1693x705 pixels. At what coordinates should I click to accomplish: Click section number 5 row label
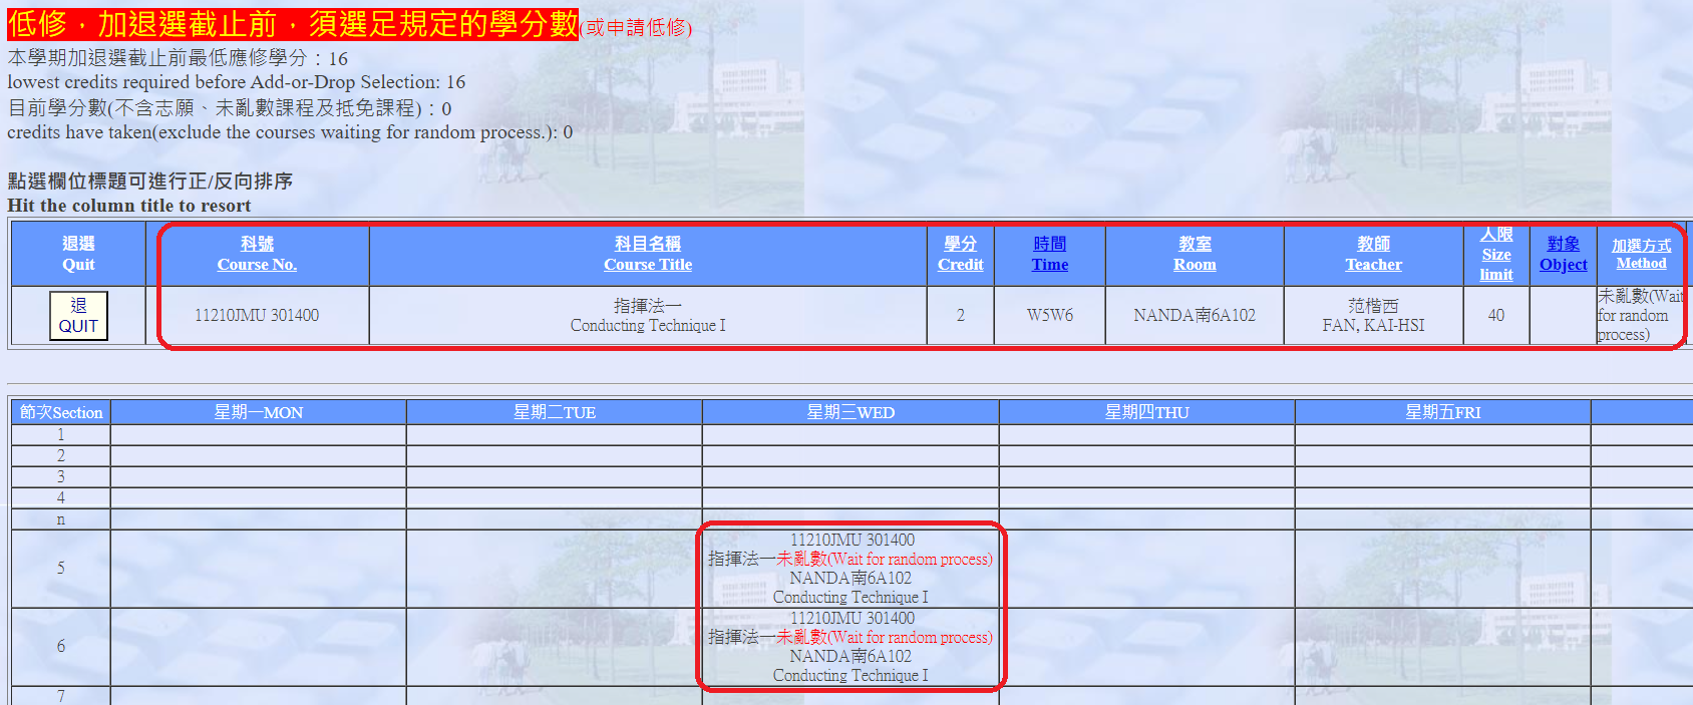61,568
